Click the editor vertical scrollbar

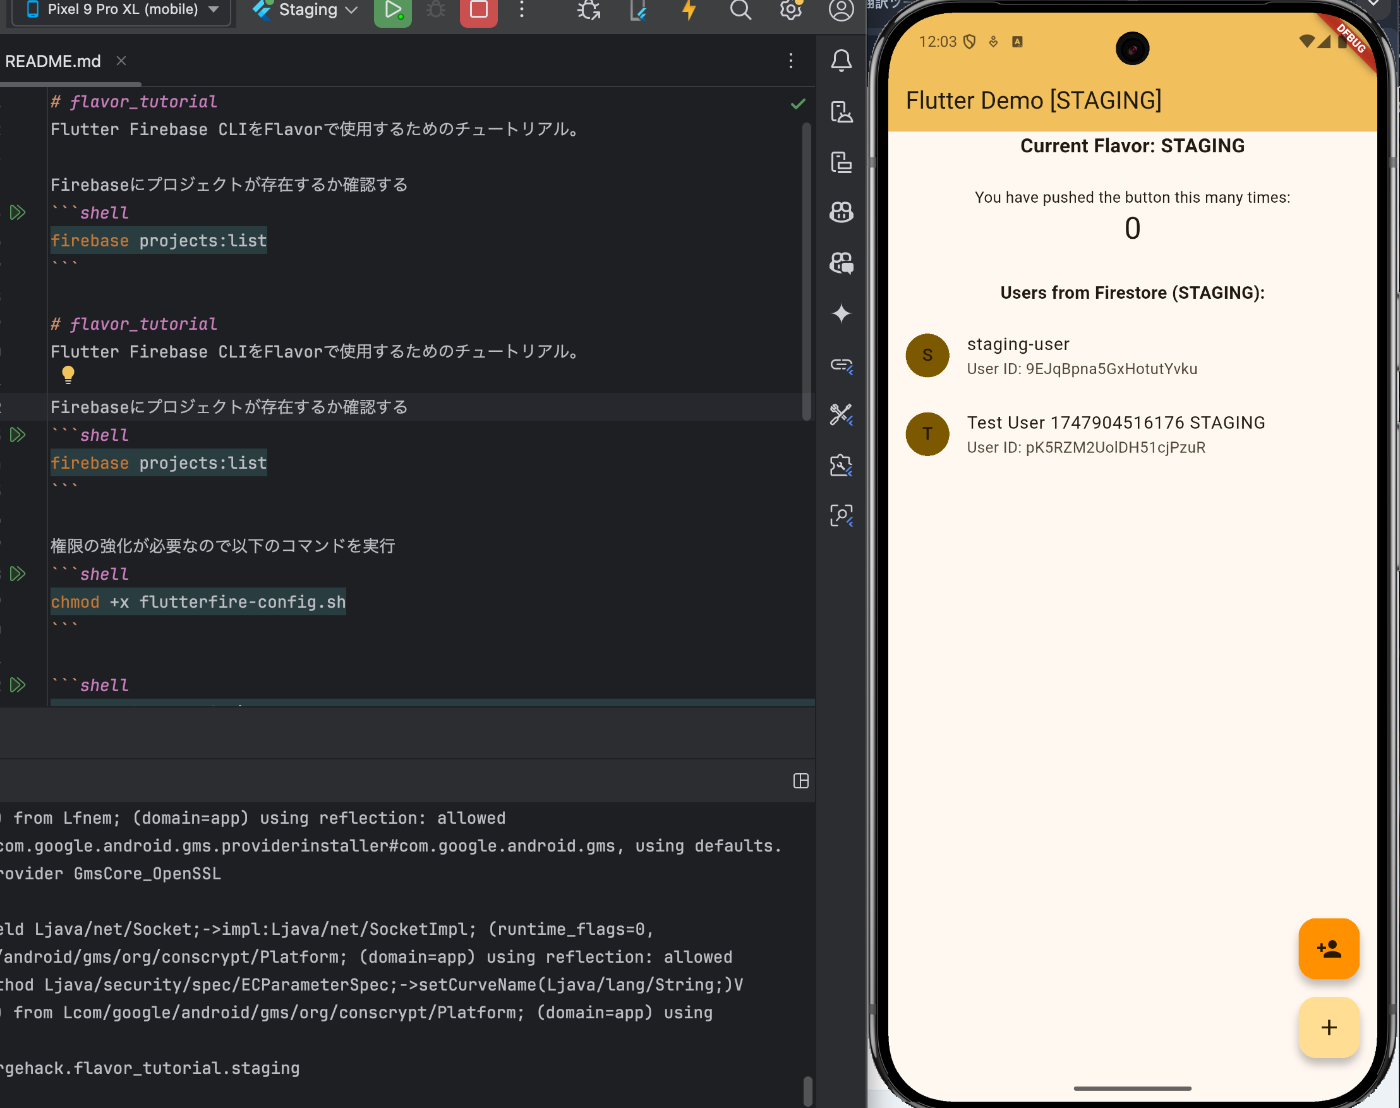click(806, 270)
